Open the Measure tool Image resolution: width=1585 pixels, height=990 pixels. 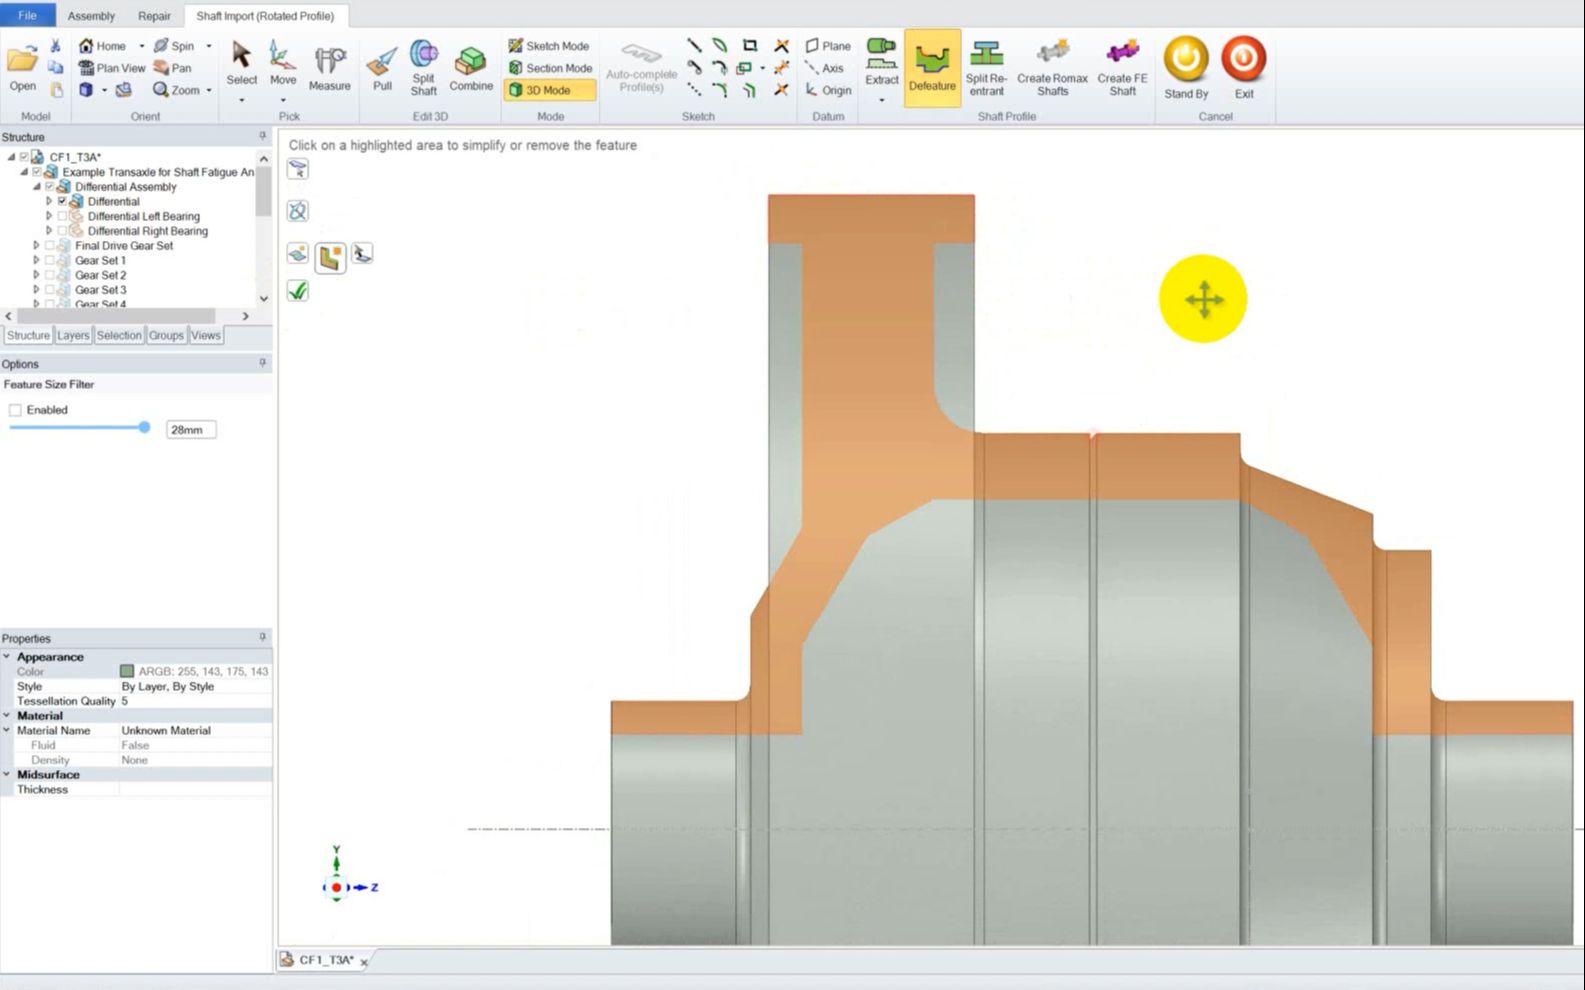pos(329,68)
